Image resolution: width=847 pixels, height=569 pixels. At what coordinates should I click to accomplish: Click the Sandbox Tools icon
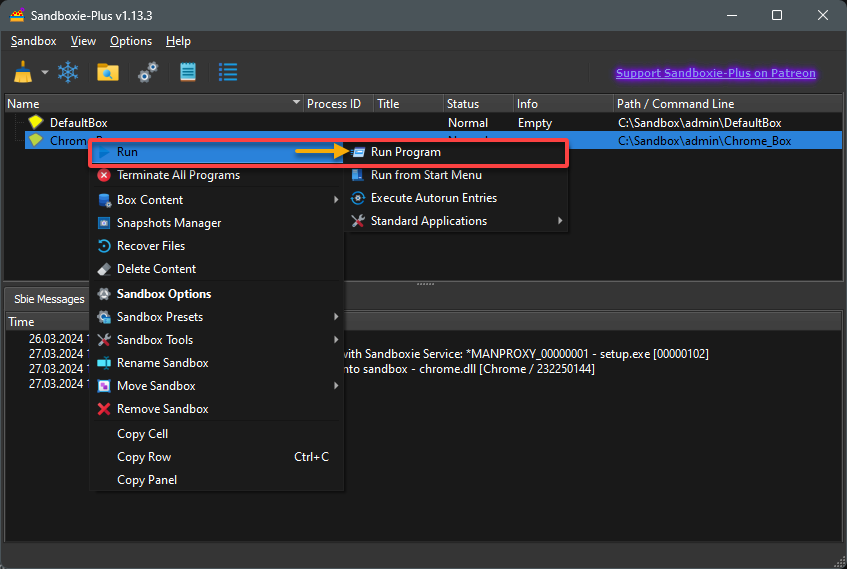click(104, 340)
